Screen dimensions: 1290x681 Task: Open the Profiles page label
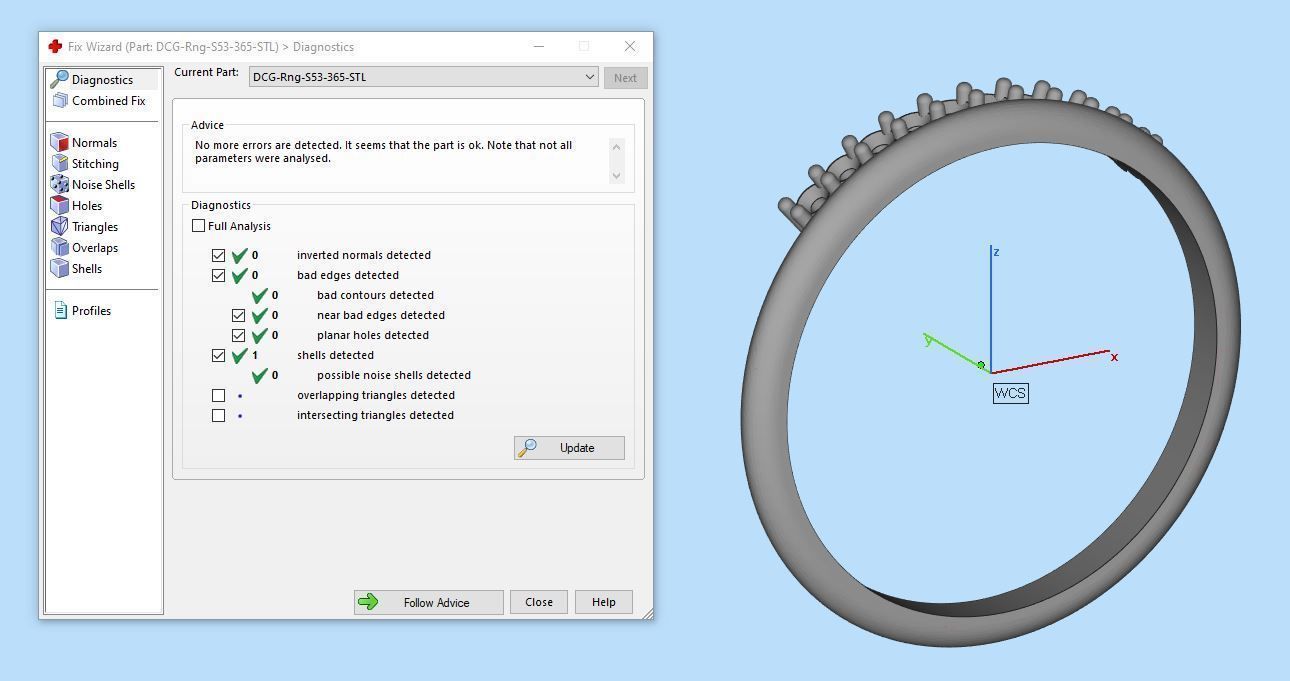(91, 311)
